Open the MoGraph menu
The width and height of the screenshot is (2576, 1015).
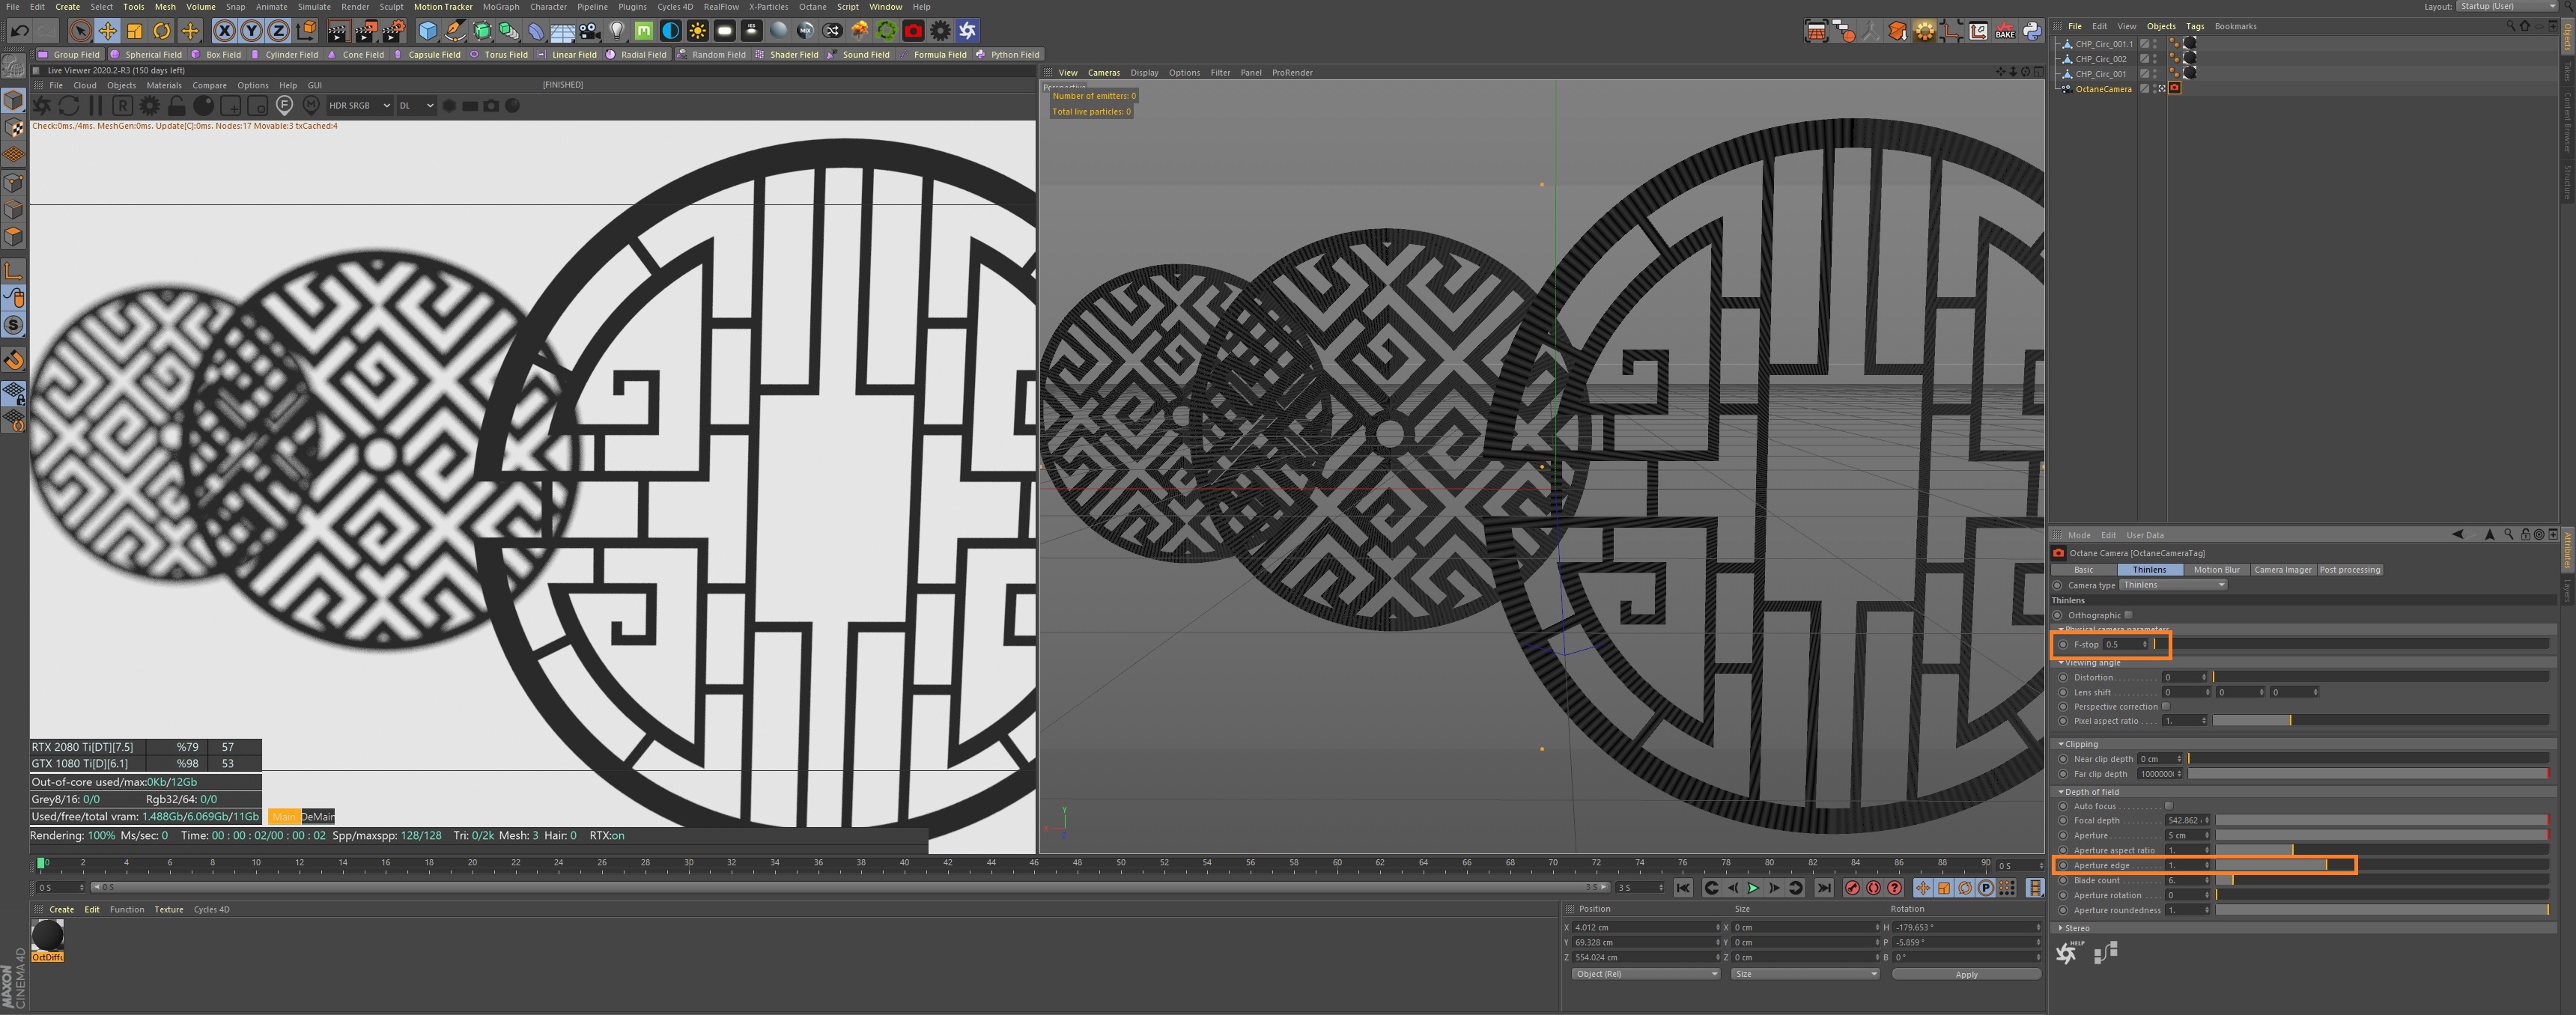point(501,7)
